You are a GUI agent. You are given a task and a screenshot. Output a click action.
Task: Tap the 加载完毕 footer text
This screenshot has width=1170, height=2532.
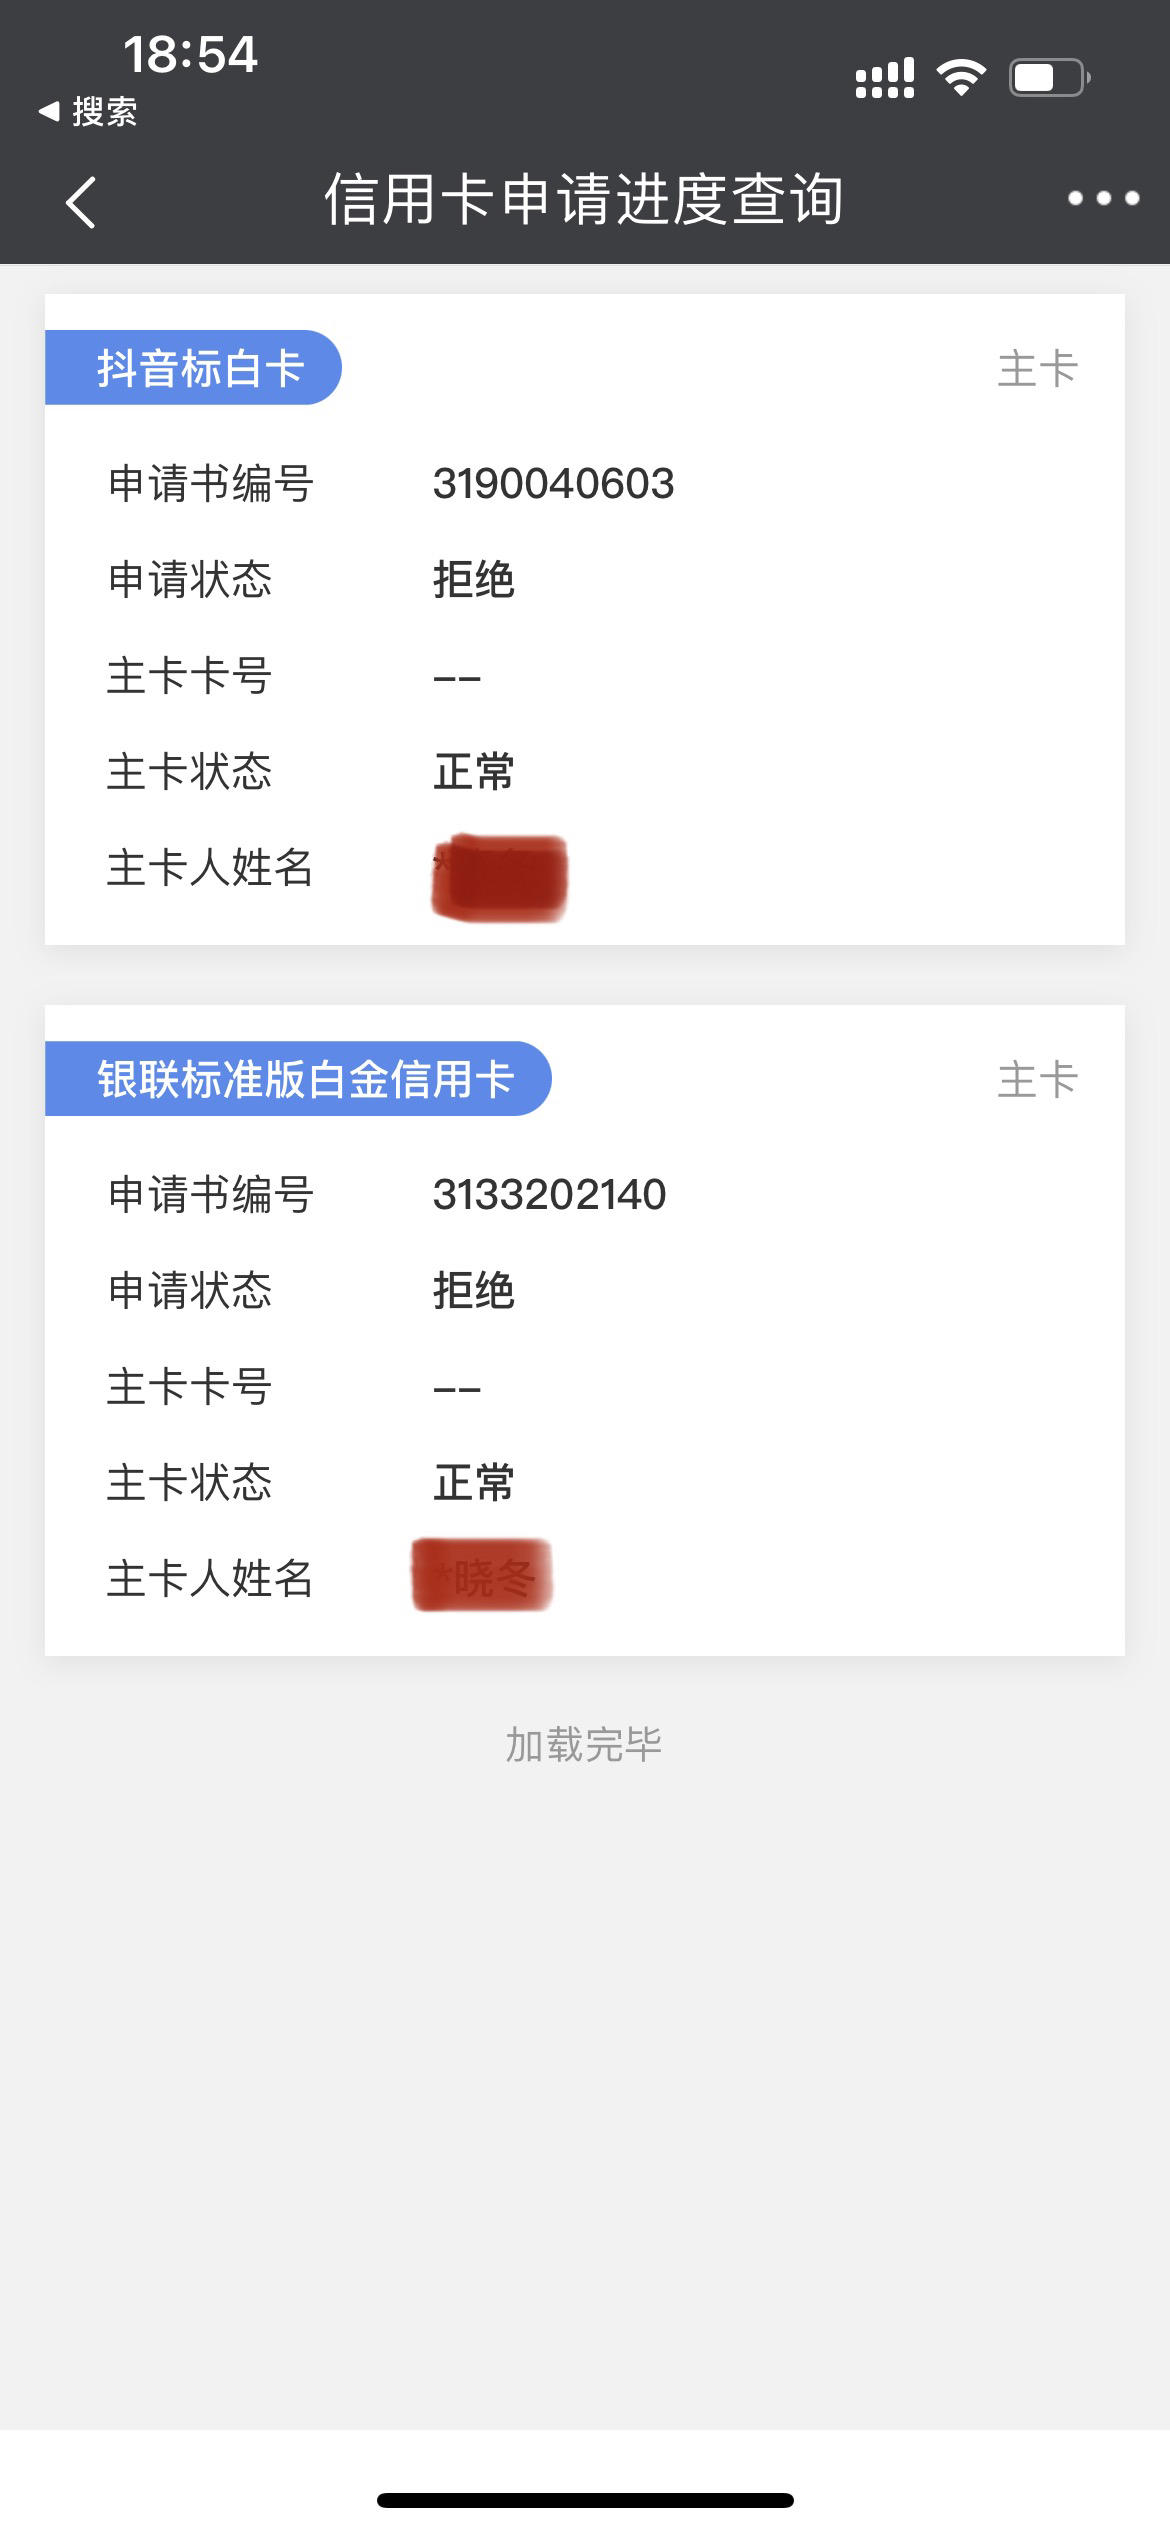584,1745
